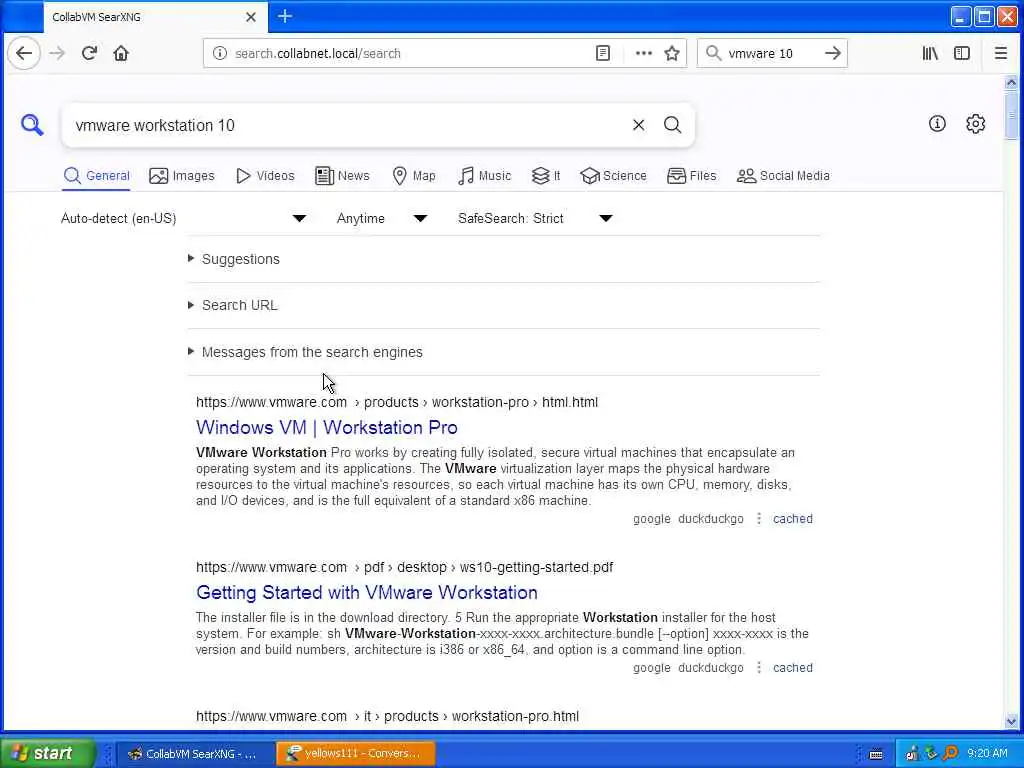Screen dimensions: 1024x768
Task: Open the browser home page
Action: tap(121, 54)
